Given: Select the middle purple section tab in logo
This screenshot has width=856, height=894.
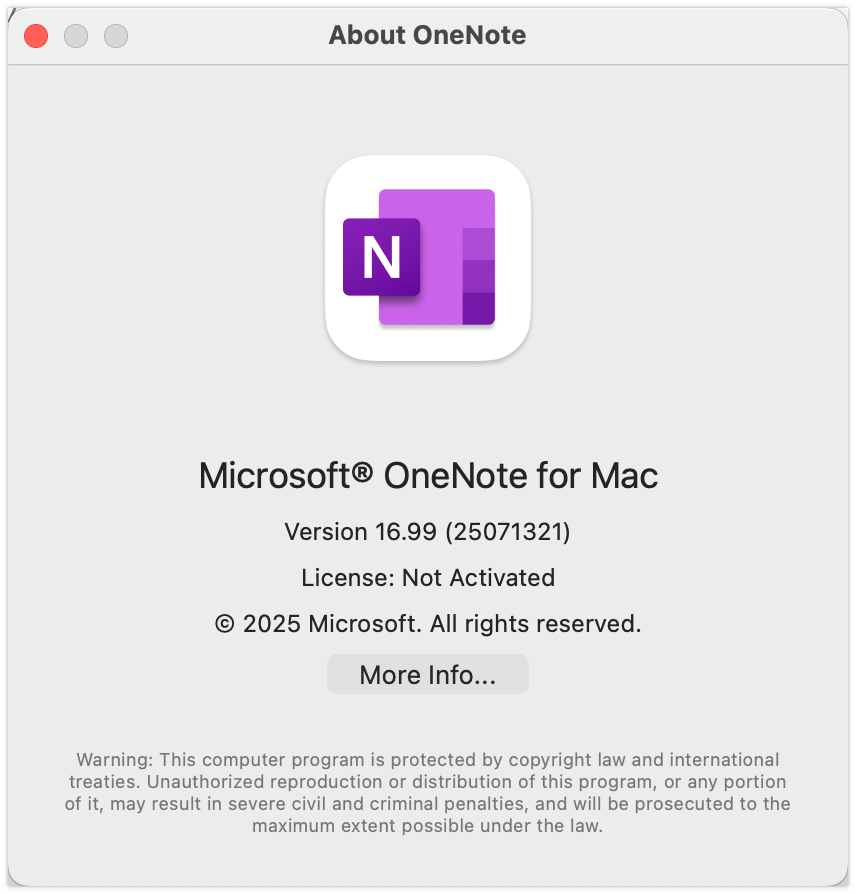Looking at the screenshot, I should click(478, 277).
